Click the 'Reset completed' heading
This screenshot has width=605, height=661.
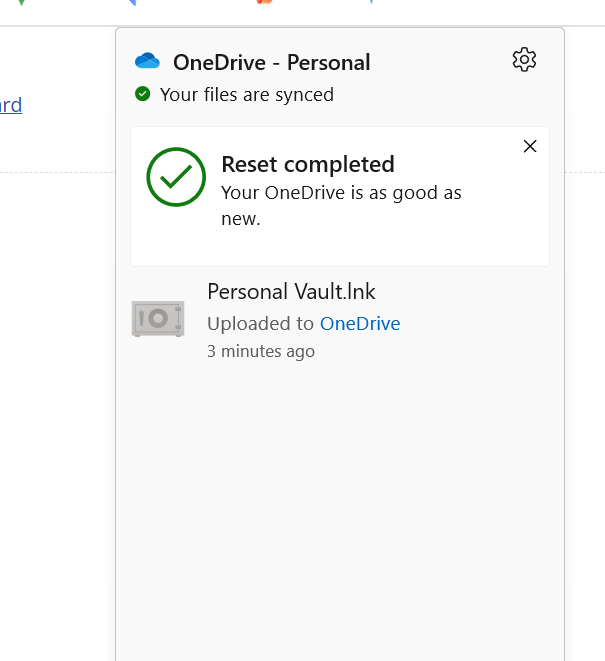tap(308, 164)
